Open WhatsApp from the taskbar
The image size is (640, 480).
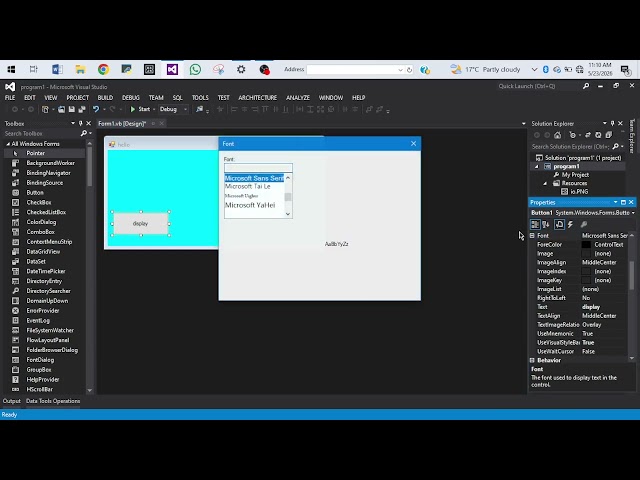[195, 70]
